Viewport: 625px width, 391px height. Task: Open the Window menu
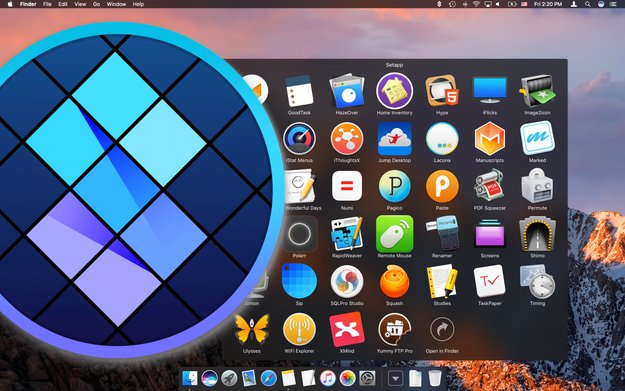point(116,4)
